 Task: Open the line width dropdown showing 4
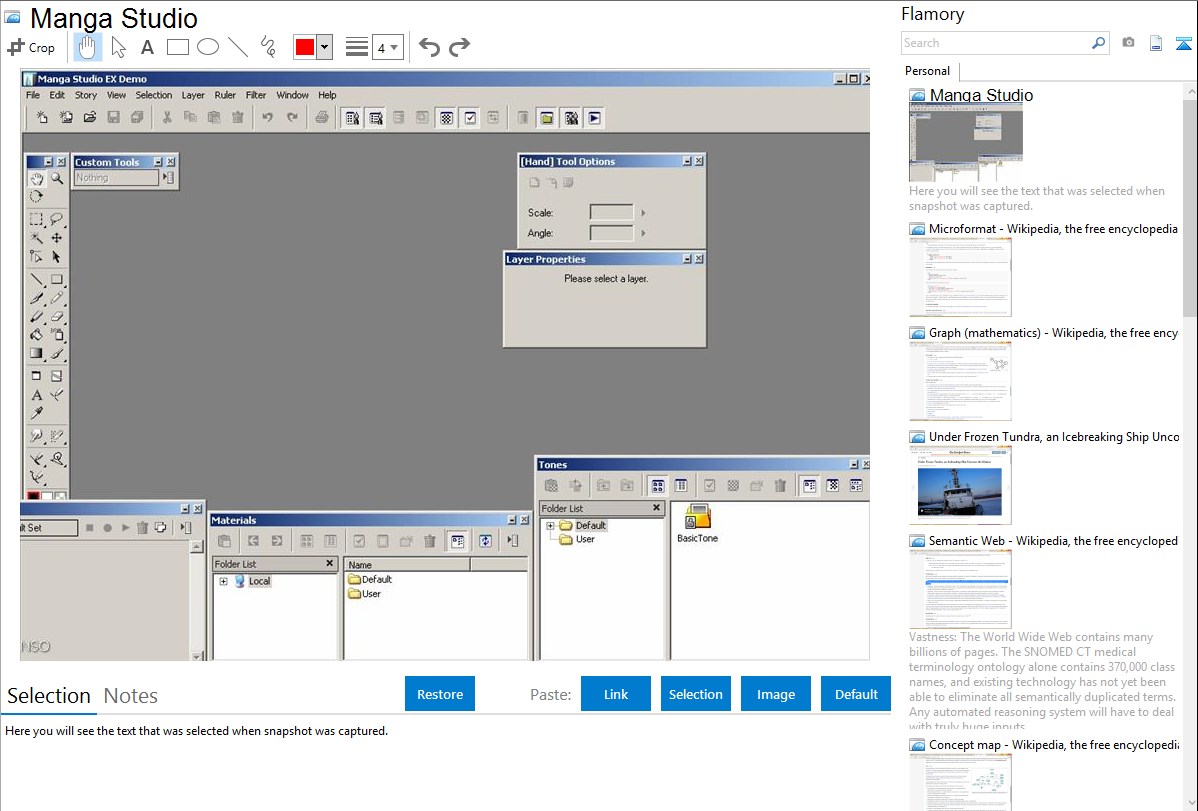point(387,47)
